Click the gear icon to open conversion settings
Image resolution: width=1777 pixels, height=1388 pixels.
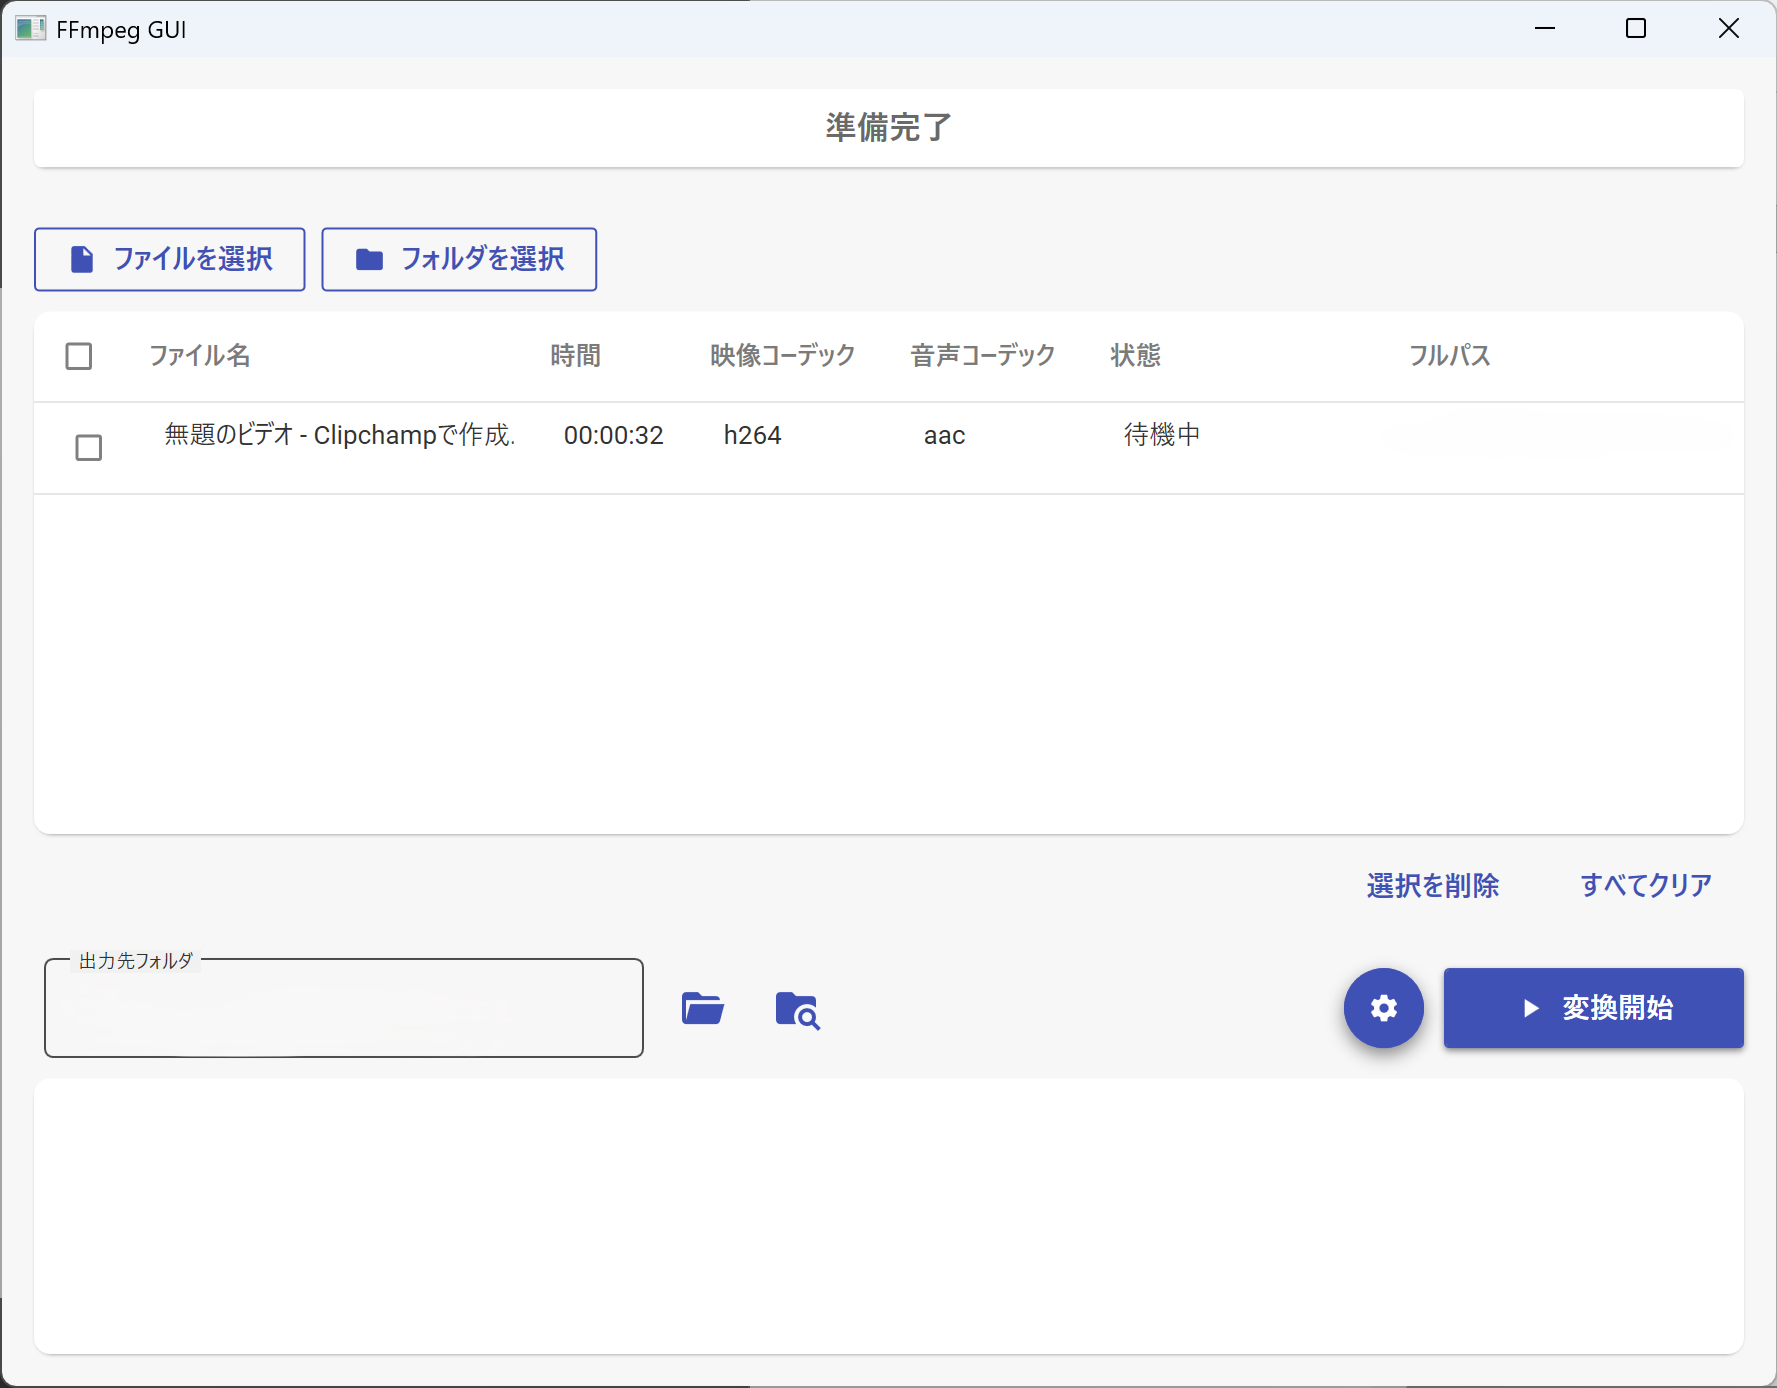tap(1383, 1008)
